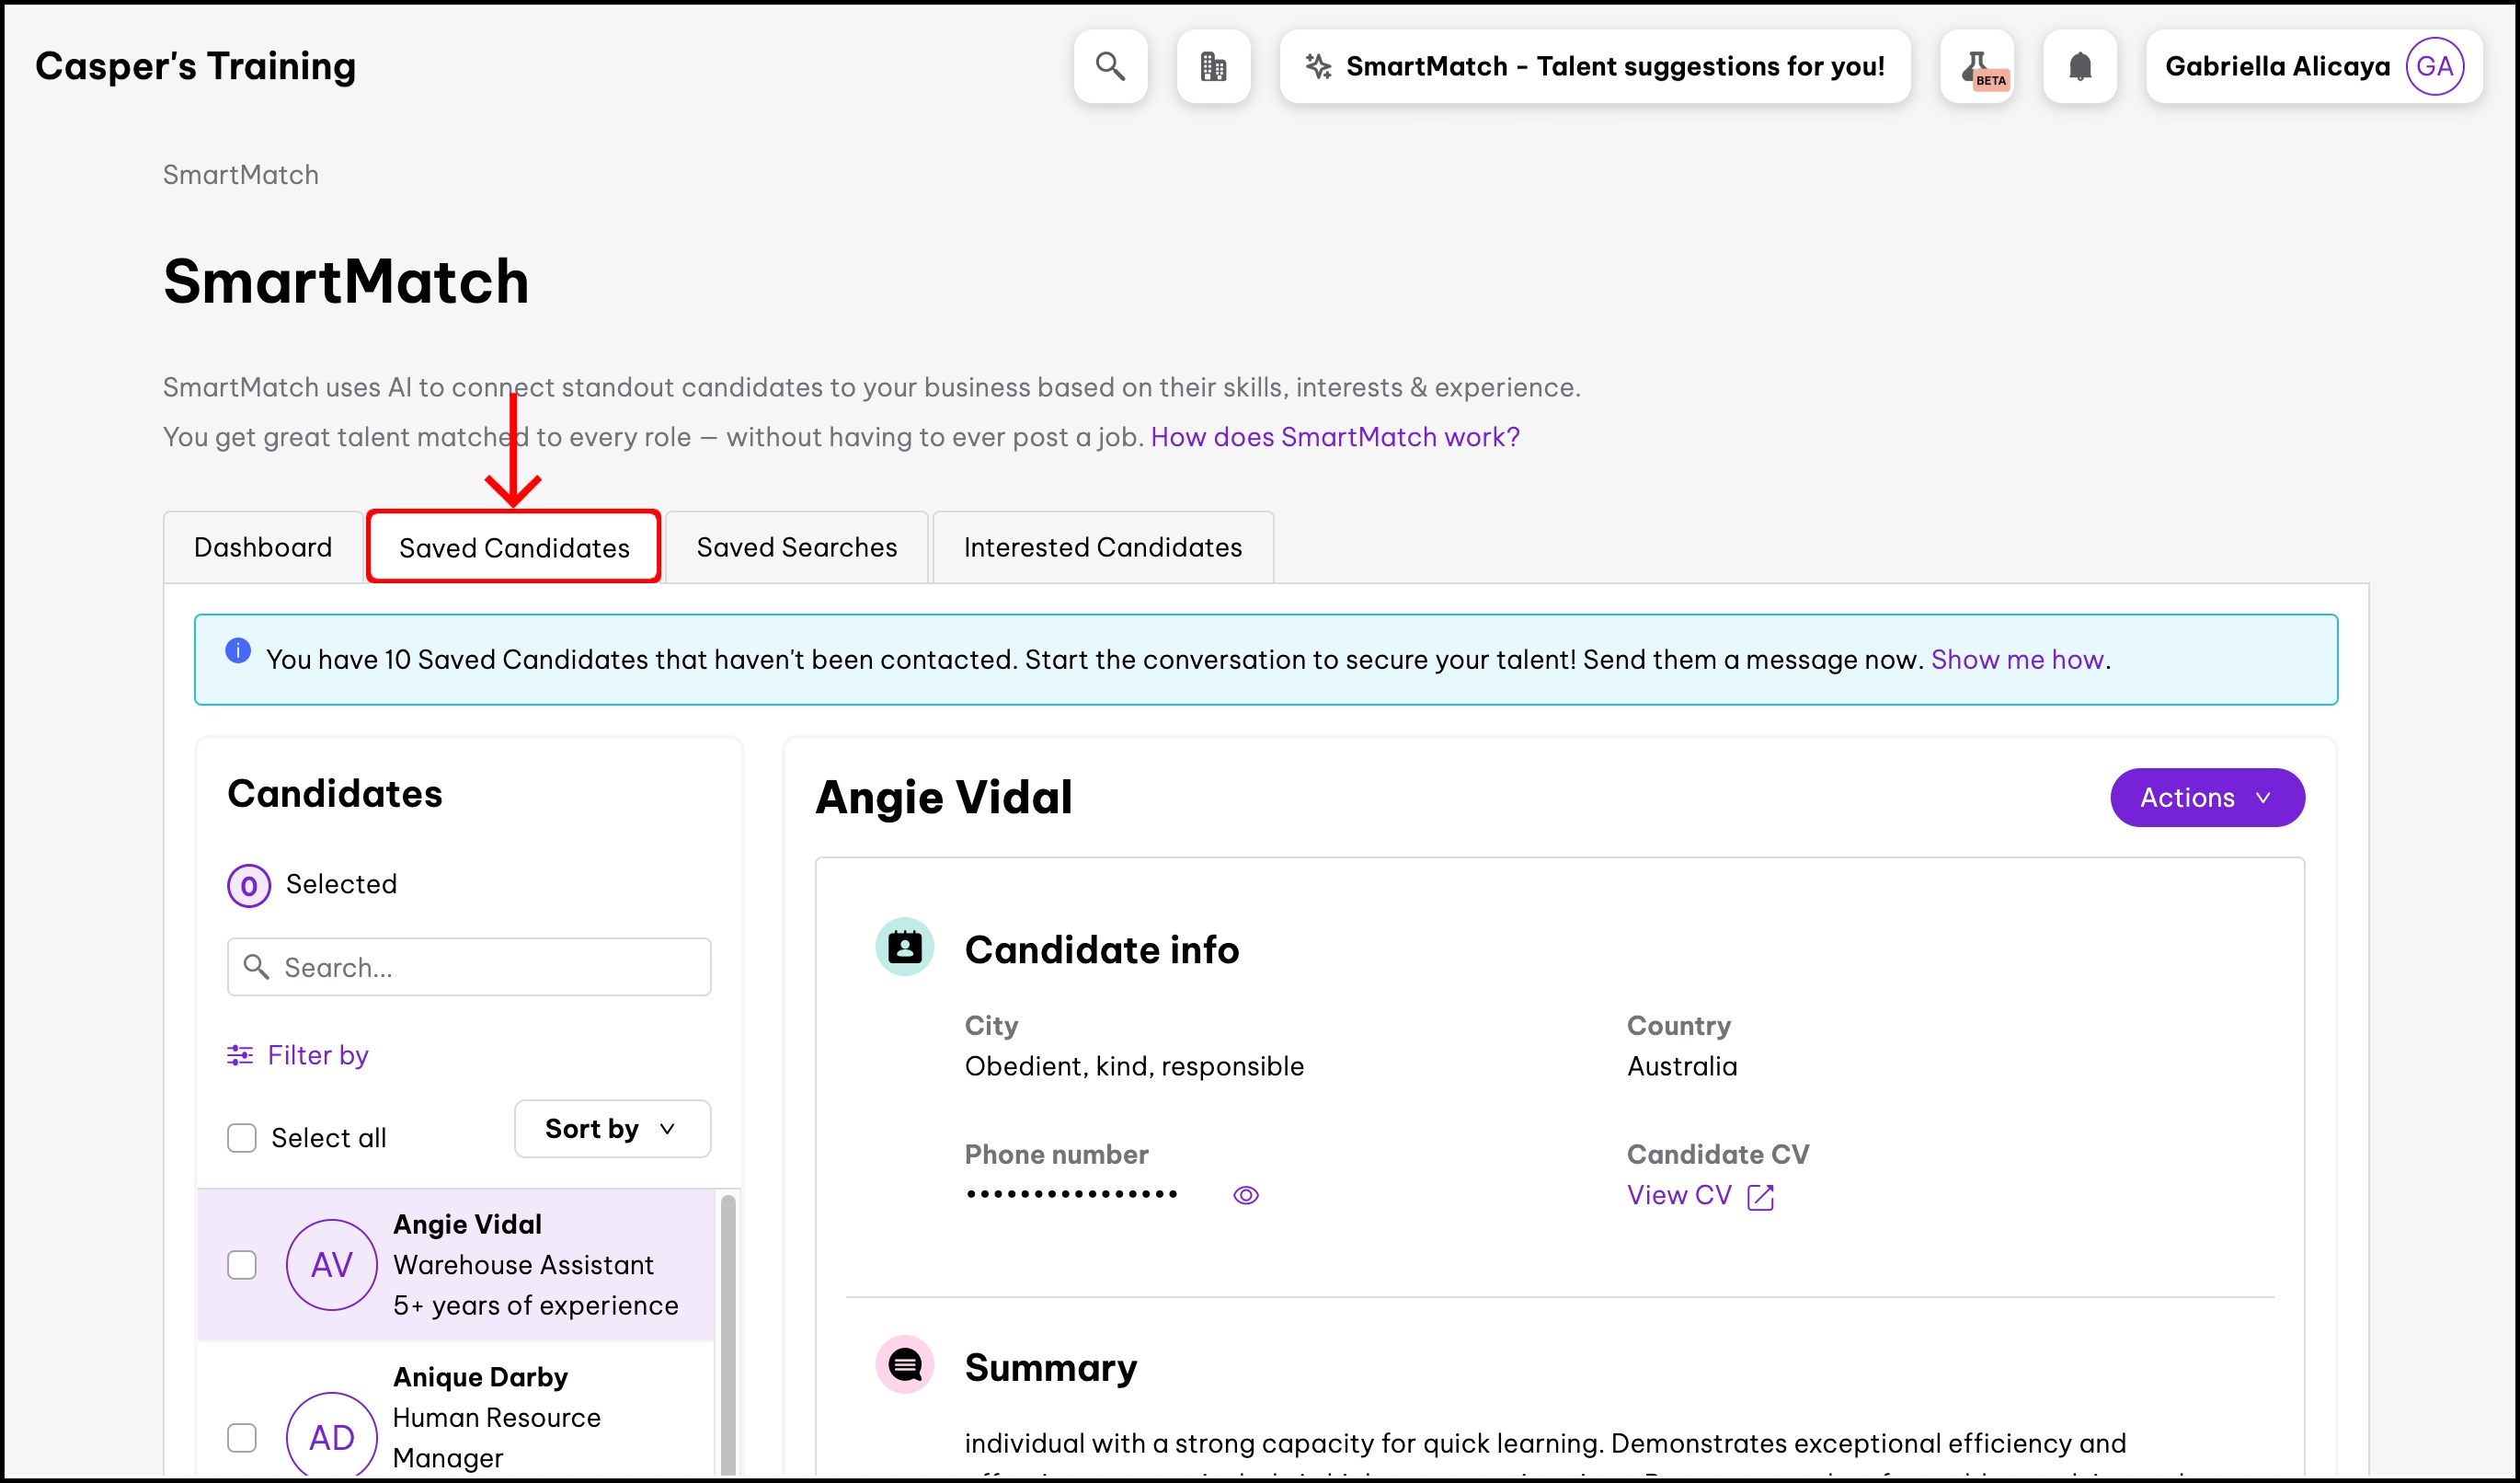Screen dimensions: 2520x1483
Task: Click the Candidate info calendar icon
Action: 905,946
